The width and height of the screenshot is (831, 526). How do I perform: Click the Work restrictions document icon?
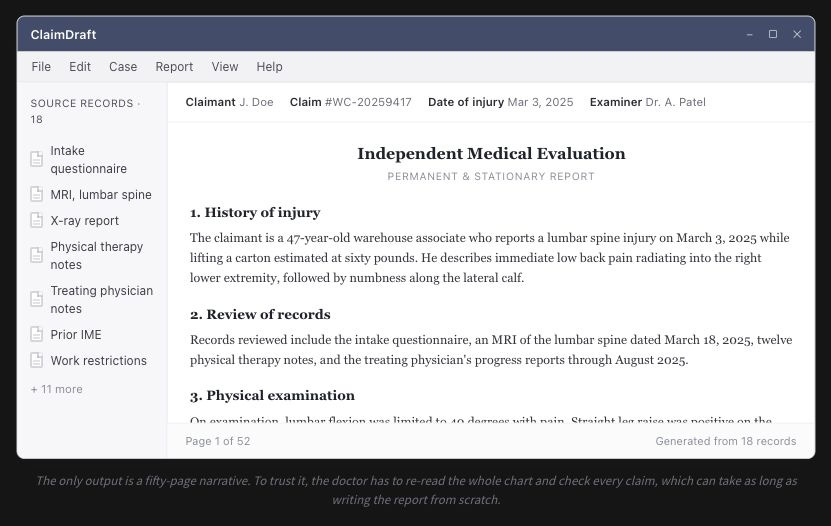pos(37,360)
